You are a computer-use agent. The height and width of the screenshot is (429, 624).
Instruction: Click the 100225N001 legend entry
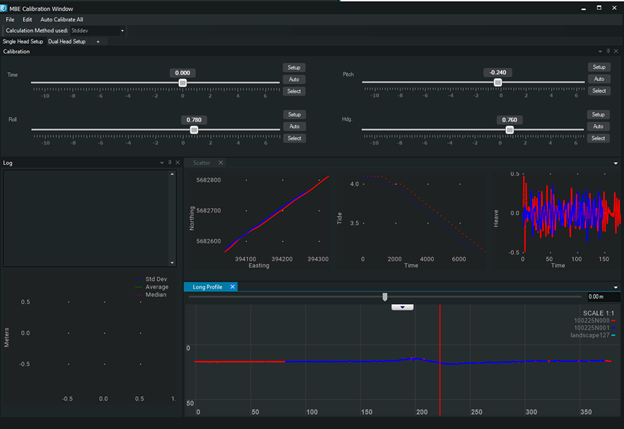point(594,328)
